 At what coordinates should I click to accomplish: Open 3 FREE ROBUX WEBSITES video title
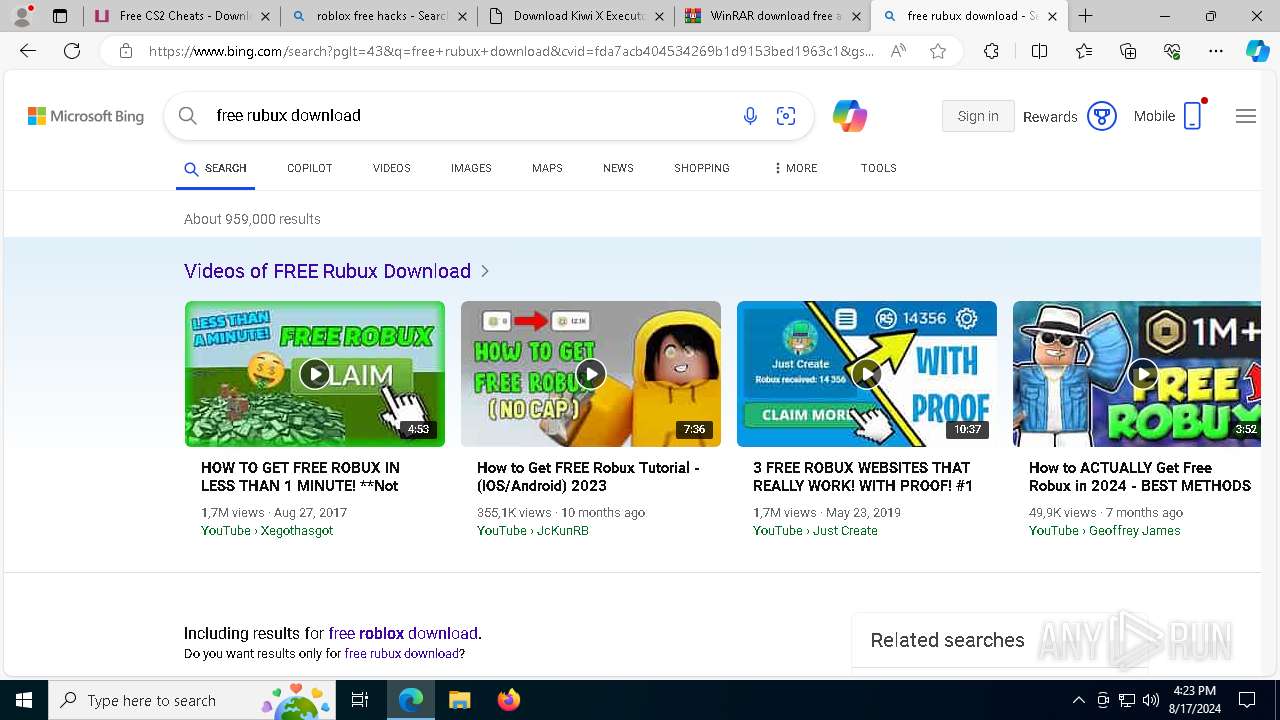click(863, 477)
